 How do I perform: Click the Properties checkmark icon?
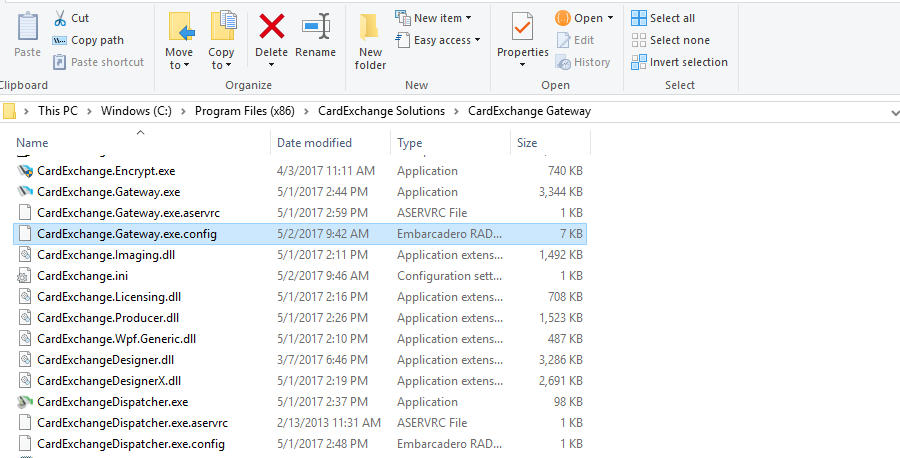522,27
